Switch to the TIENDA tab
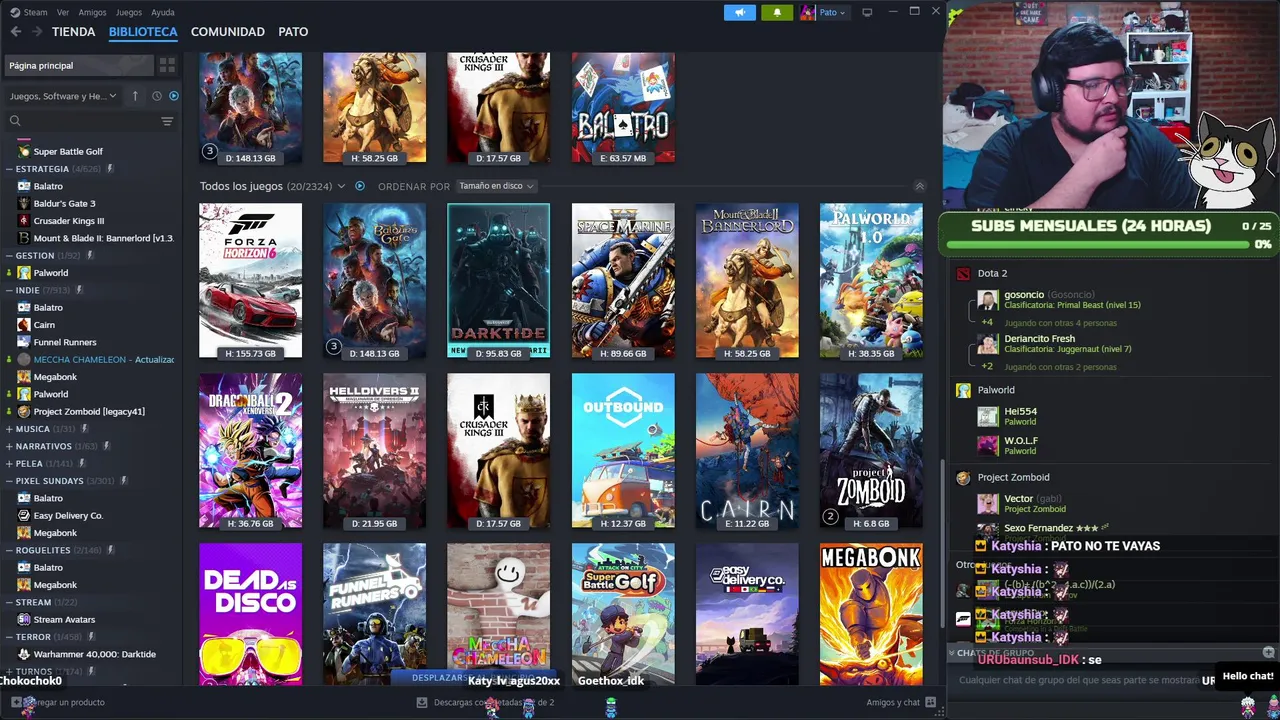Screen dimensions: 1280x720 tap(73, 32)
